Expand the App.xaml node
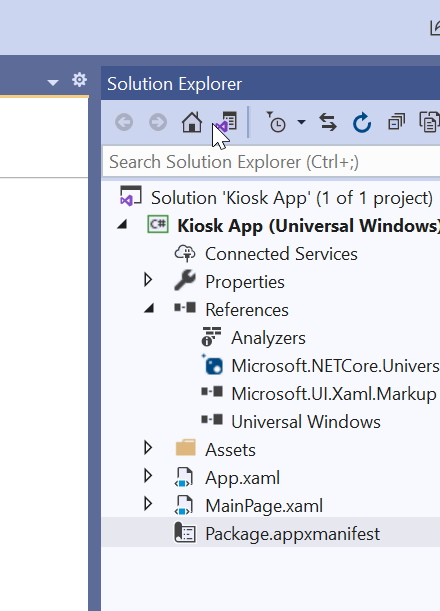Image resolution: width=440 pixels, height=611 pixels. 148,476
